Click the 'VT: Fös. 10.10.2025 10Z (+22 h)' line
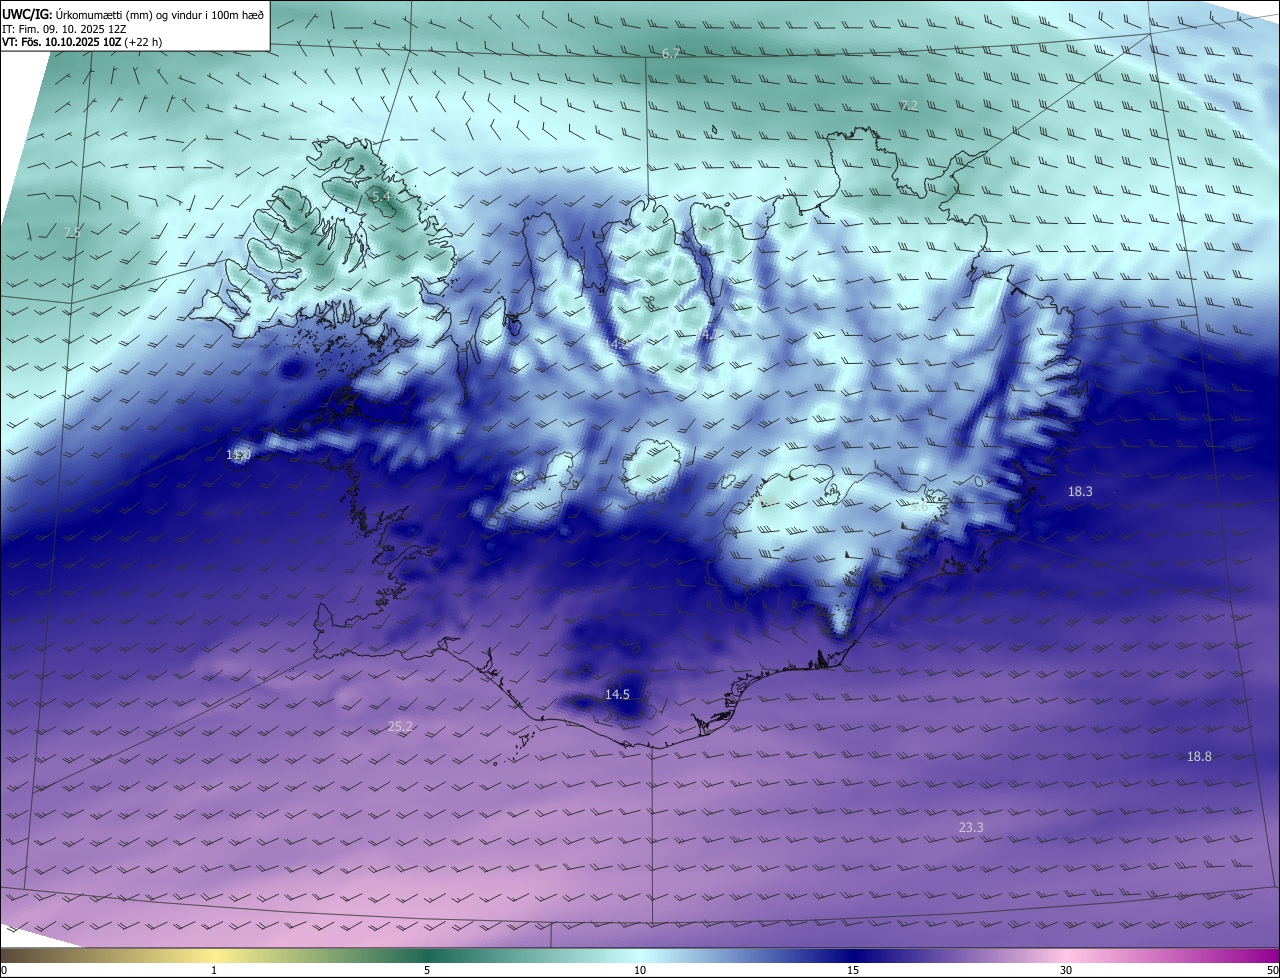This screenshot has width=1280, height=978. 82,42
